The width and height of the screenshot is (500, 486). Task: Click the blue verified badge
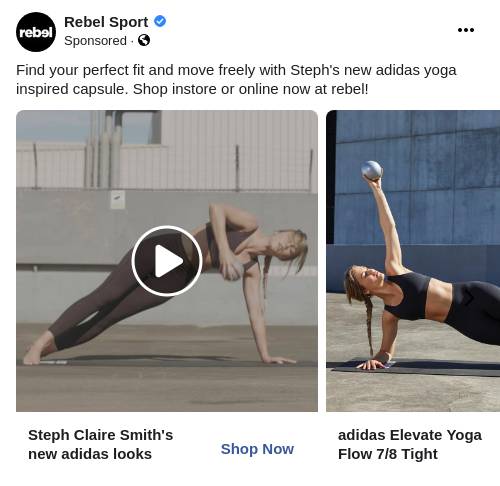click(160, 21)
